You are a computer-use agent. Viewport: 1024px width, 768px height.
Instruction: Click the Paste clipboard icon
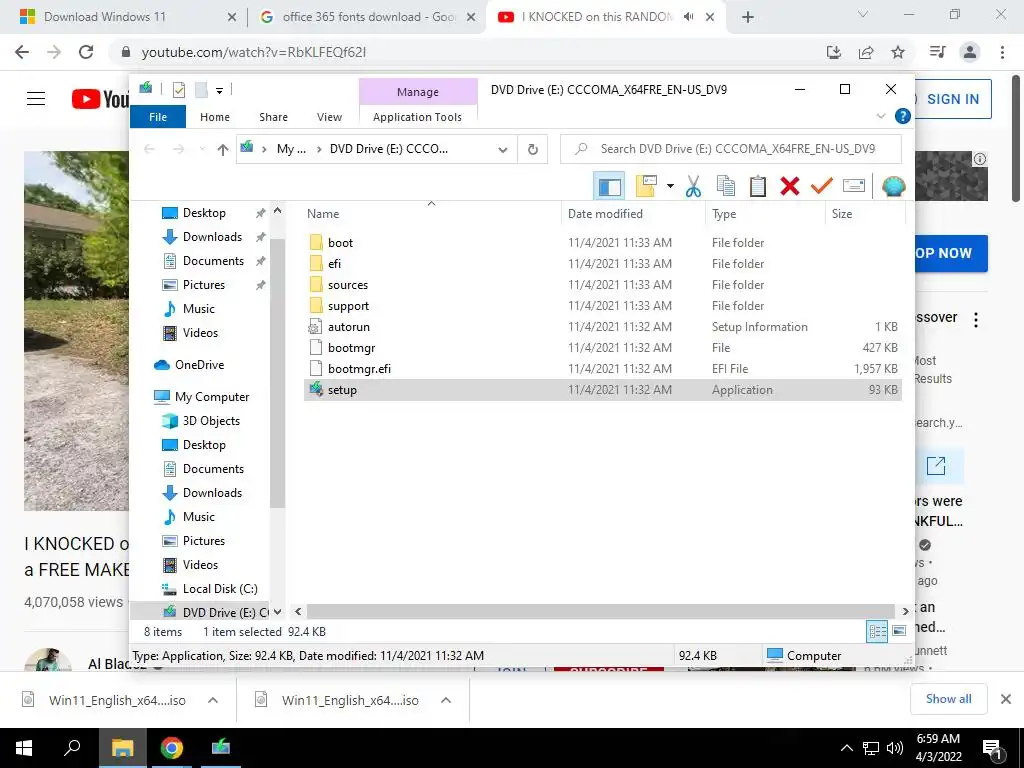tap(758, 187)
